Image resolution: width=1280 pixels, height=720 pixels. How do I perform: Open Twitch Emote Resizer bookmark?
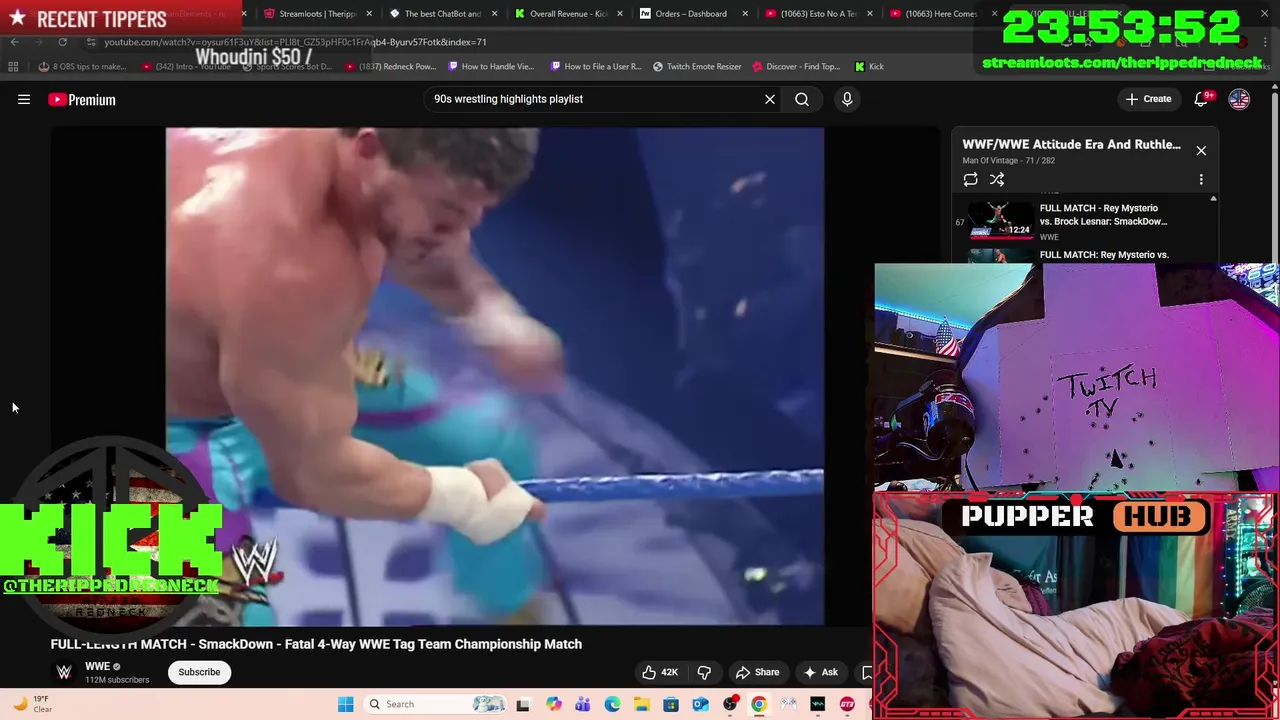(x=697, y=67)
